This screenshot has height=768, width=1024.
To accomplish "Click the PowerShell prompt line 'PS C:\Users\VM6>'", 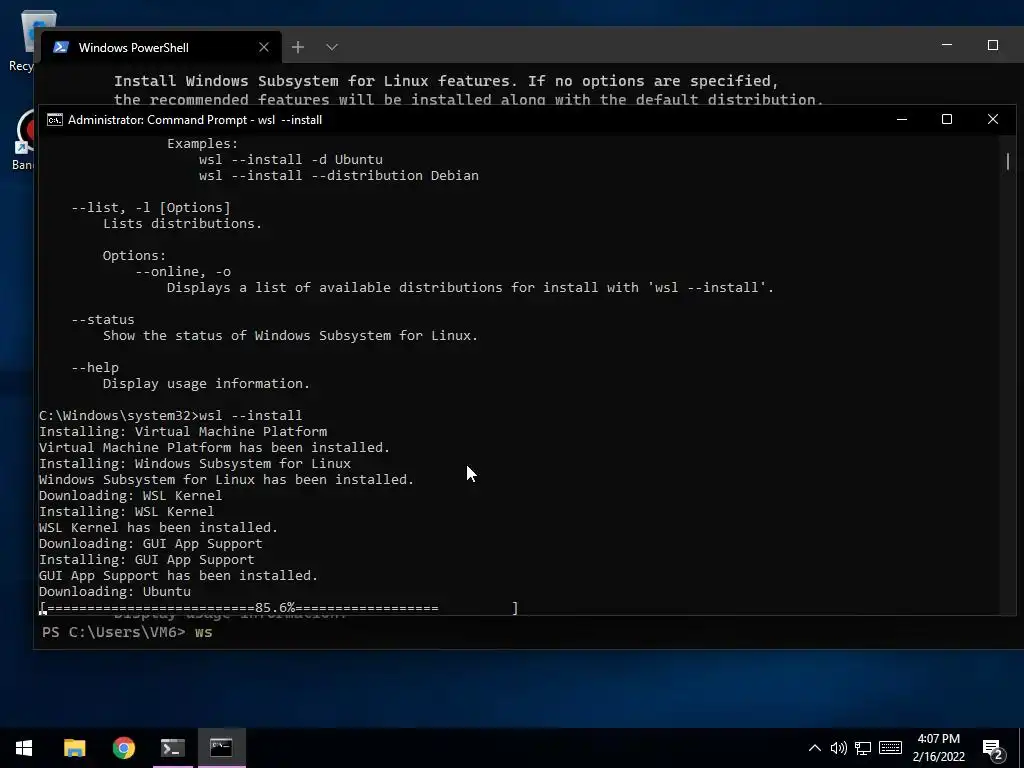I will (x=114, y=632).
